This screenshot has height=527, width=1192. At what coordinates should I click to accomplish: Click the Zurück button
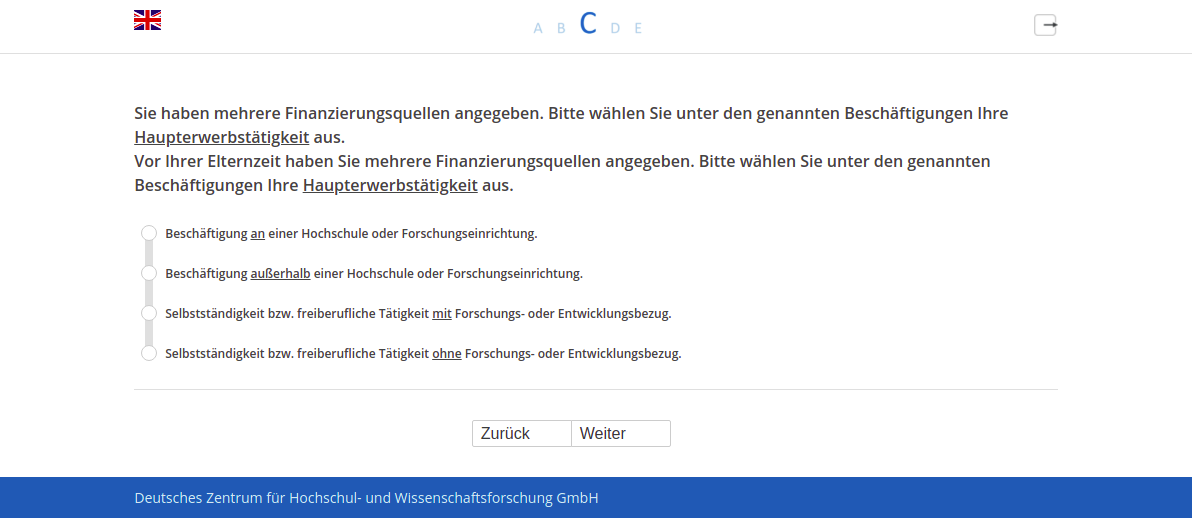point(522,433)
